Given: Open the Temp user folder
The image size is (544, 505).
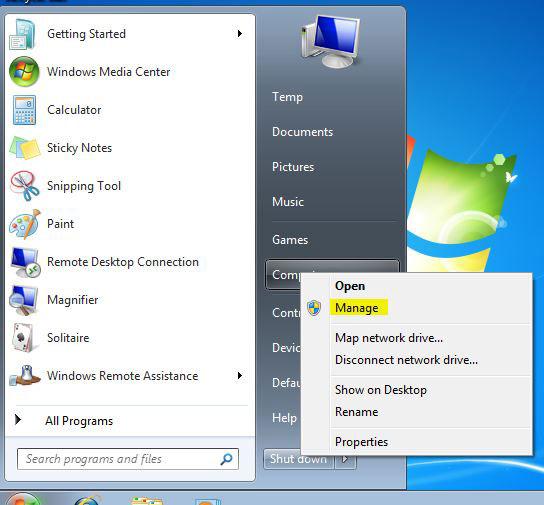Looking at the screenshot, I should click(287, 97).
